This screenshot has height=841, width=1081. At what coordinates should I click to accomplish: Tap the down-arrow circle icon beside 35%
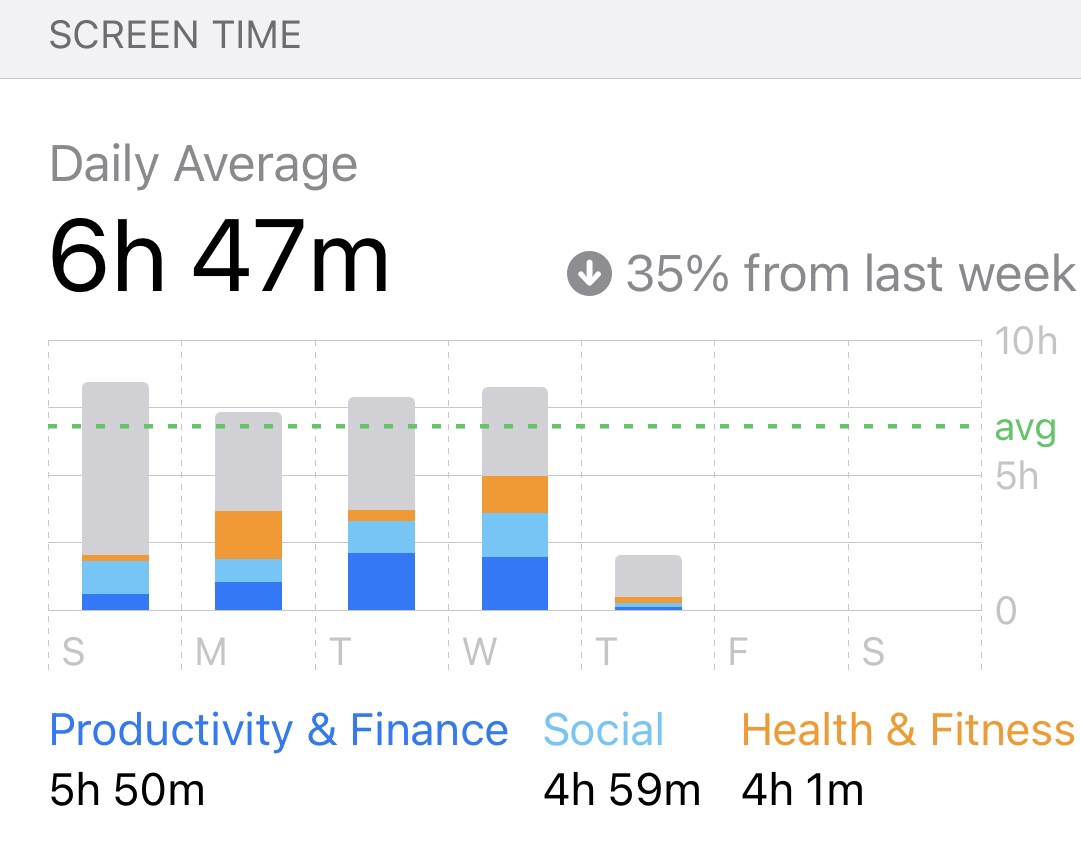589,275
